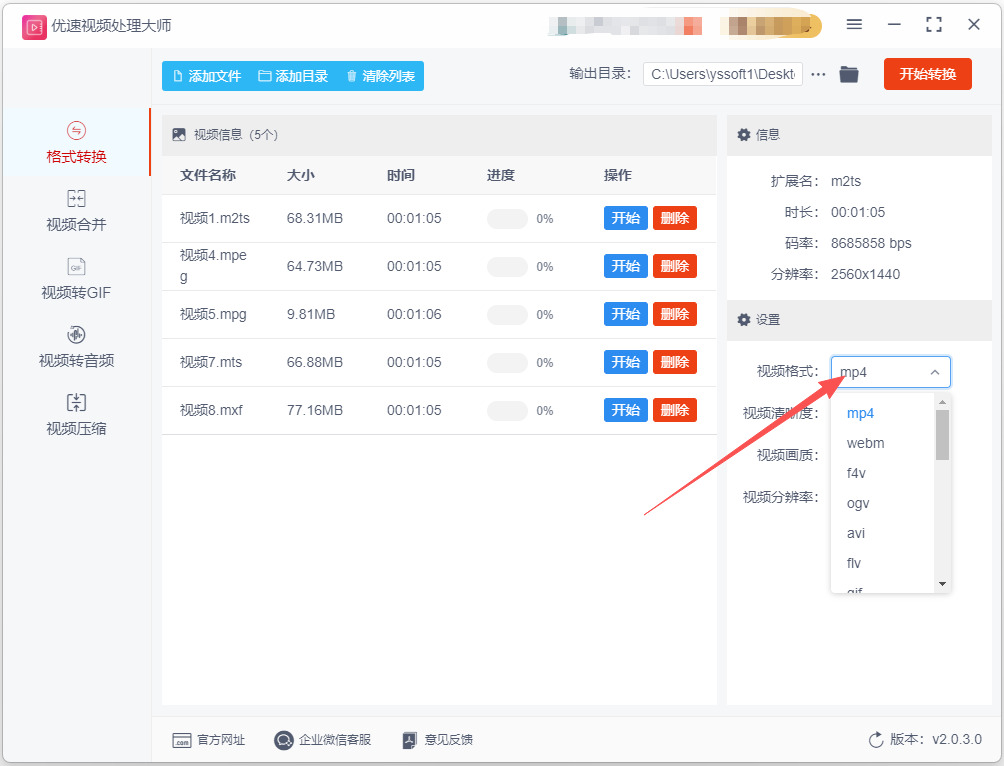The image size is (1004, 766).
Task: Browse output path with three-dots button
Action: pos(818,74)
